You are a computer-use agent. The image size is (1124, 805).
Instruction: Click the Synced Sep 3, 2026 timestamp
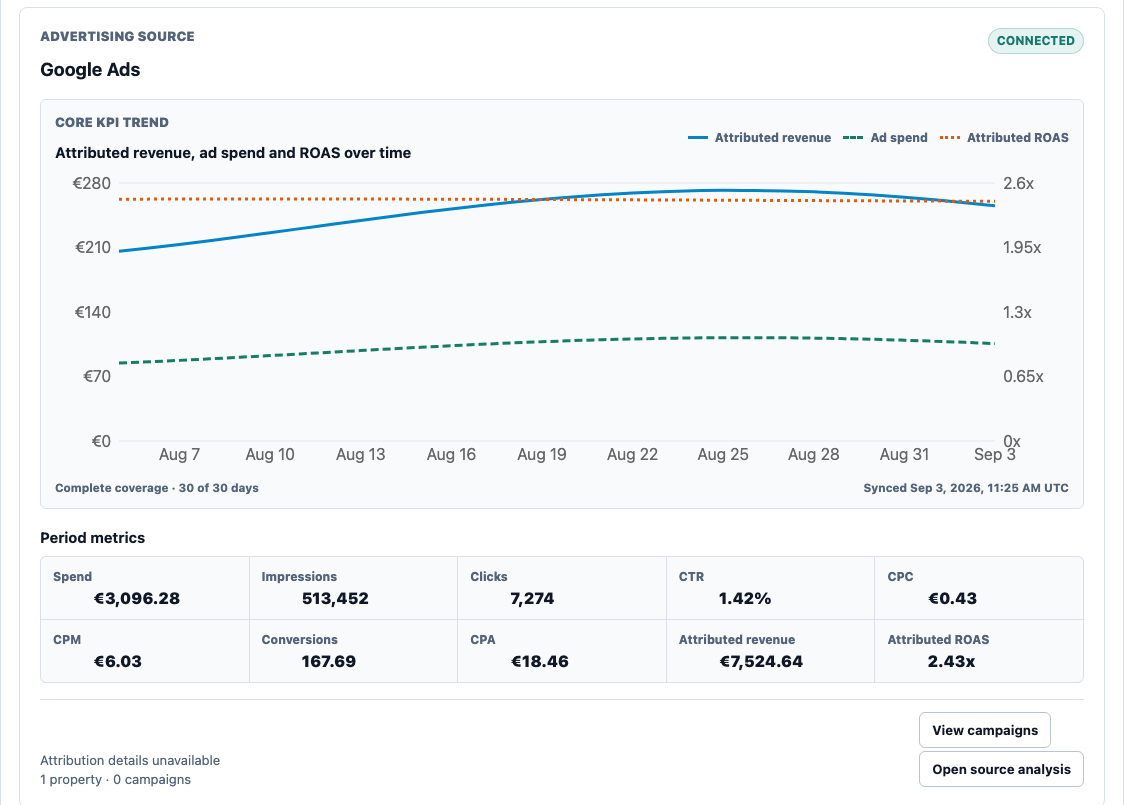pyautogui.click(x=966, y=488)
